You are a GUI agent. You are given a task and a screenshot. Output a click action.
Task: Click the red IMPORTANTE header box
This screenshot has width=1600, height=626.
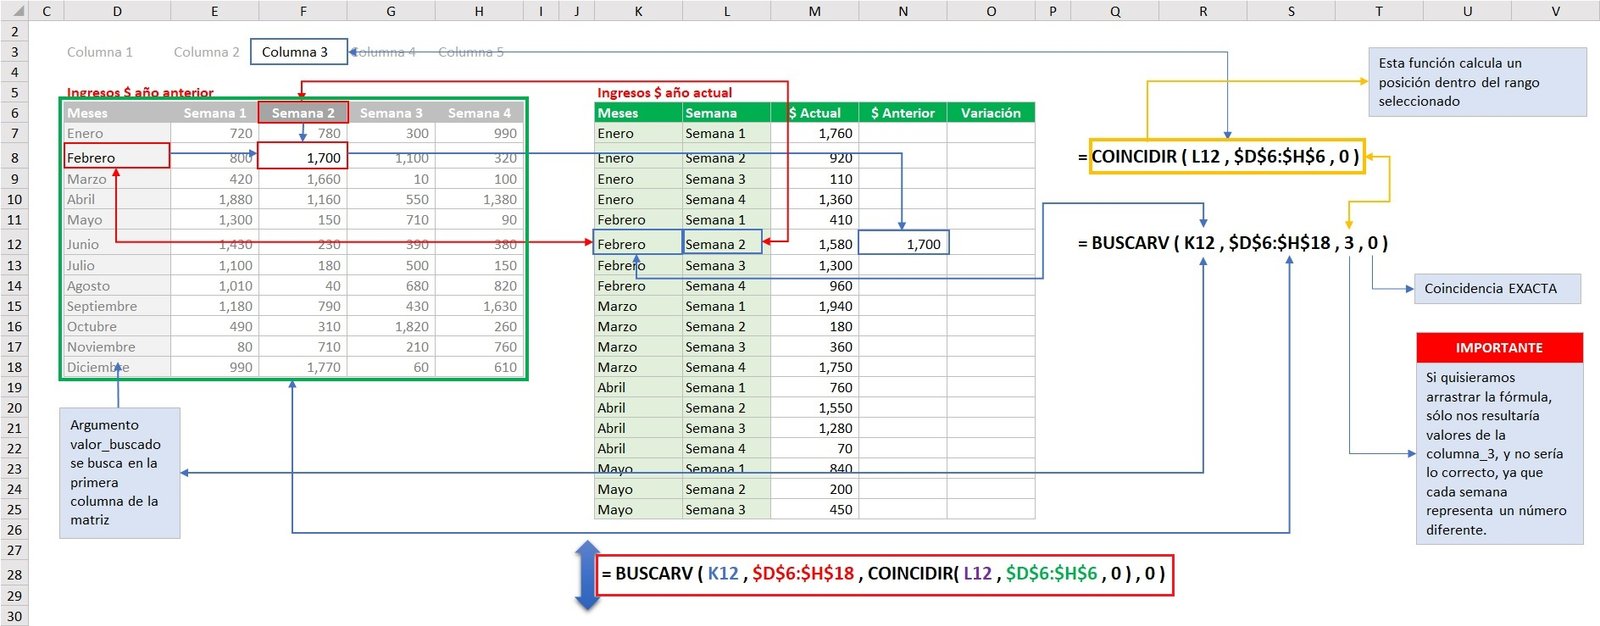1498,347
